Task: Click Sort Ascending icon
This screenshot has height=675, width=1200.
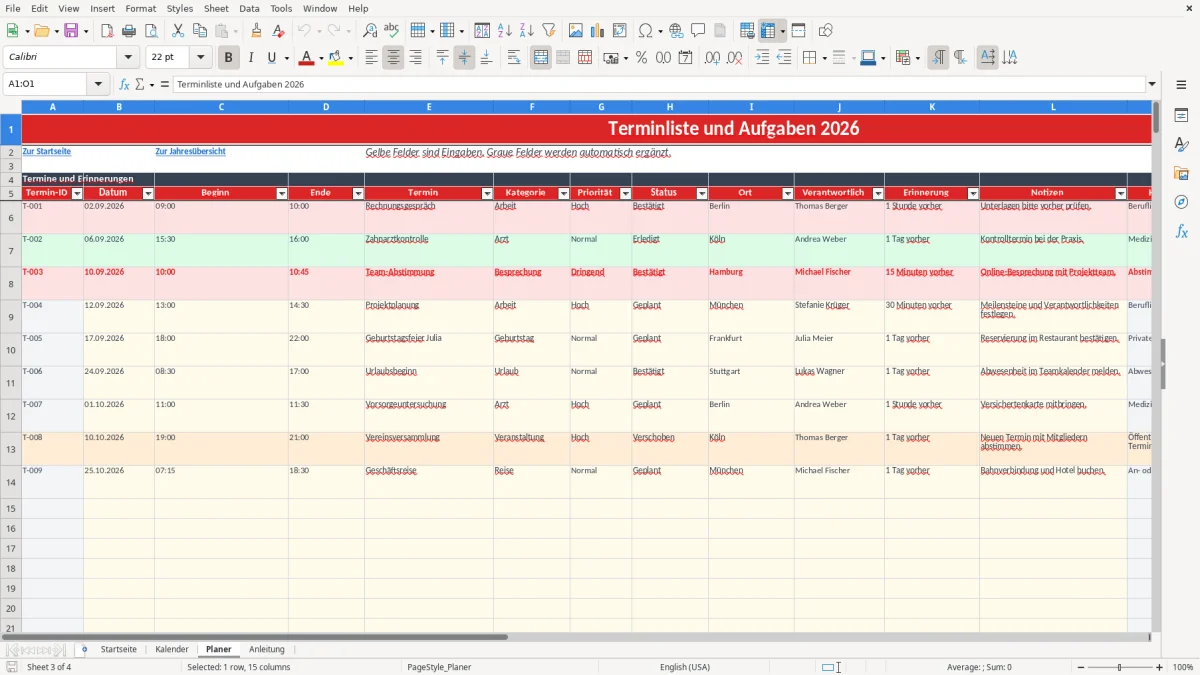Action: pos(505,31)
